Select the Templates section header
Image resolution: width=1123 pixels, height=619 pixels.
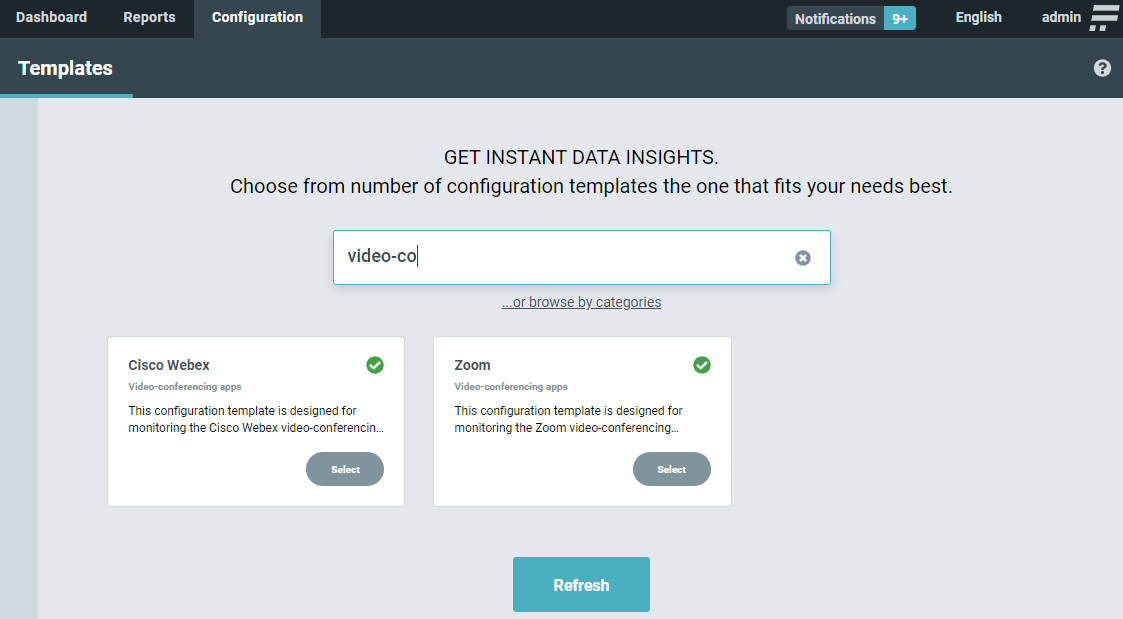pyautogui.click(x=65, y=68)
